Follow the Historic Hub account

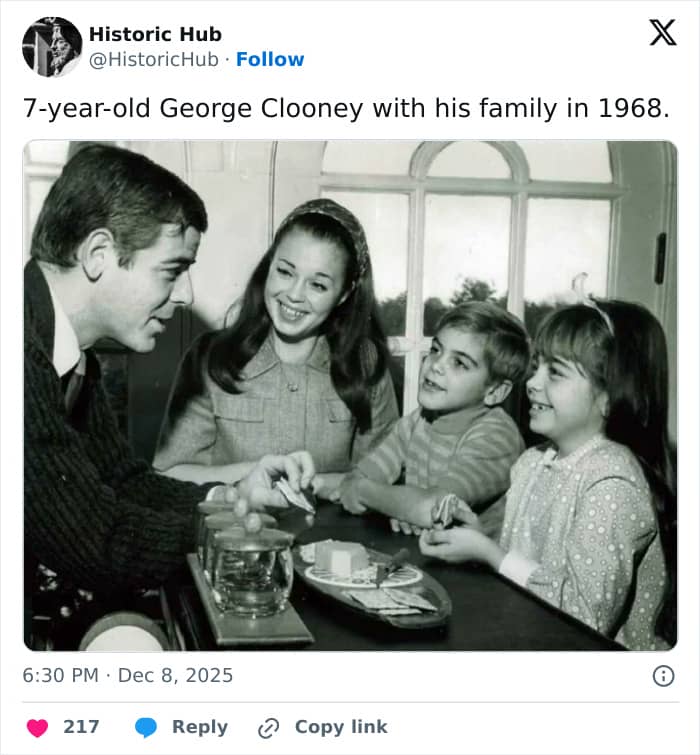pos(270,59)
